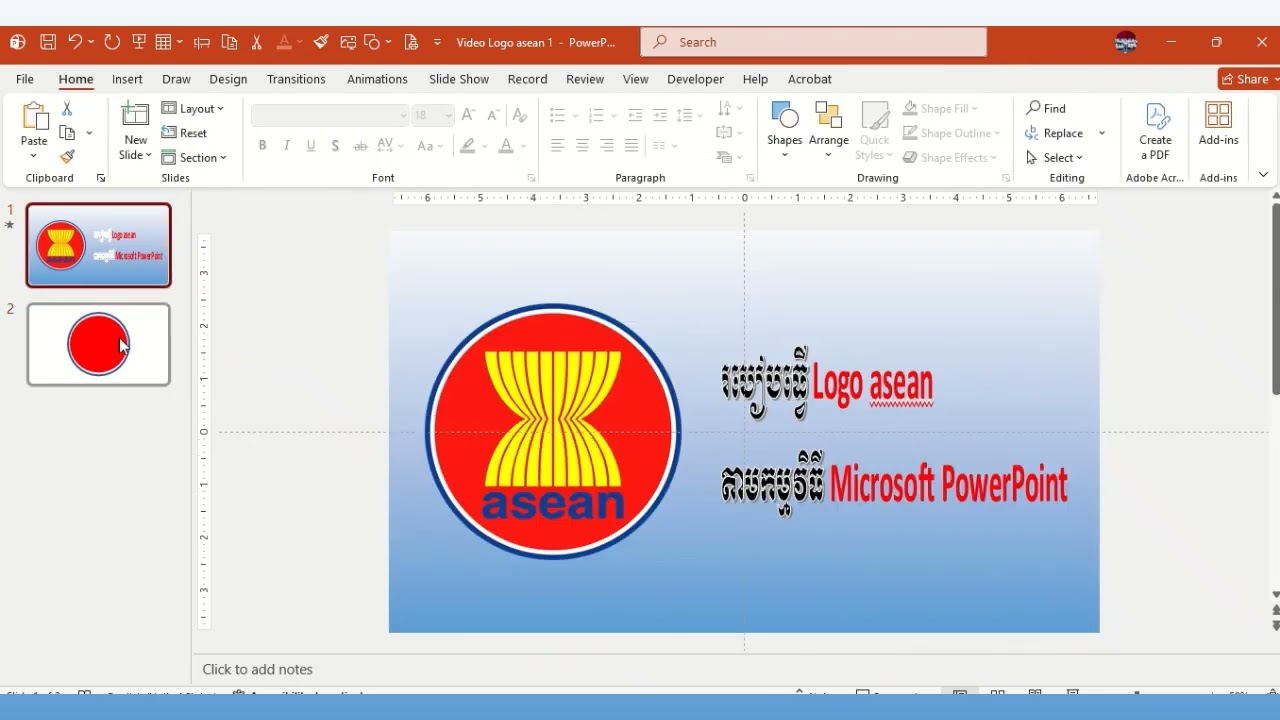Viewport: 1280px width, 720px height.
Task: Open the Shapes gallery in the Drawing group
Action: (785, 130)
